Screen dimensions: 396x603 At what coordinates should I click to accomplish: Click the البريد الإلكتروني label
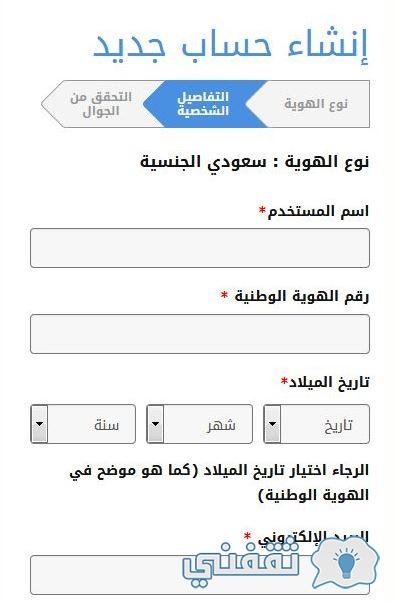[313, 537]
